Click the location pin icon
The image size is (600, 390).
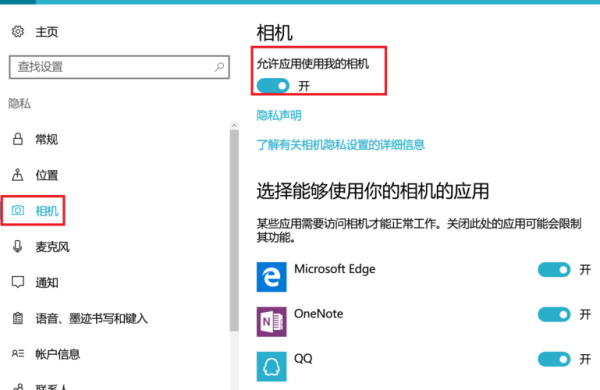pos(18,175)
